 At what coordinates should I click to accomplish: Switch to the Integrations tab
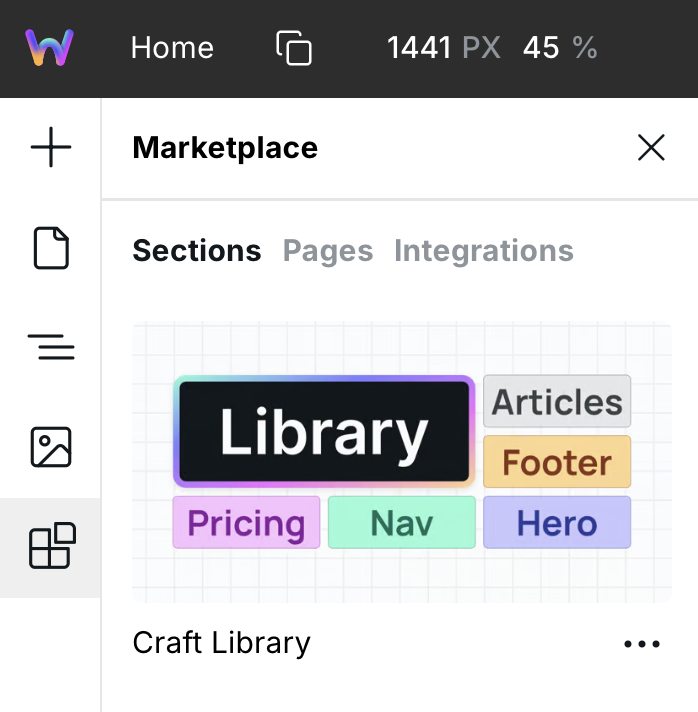point(483,251)
